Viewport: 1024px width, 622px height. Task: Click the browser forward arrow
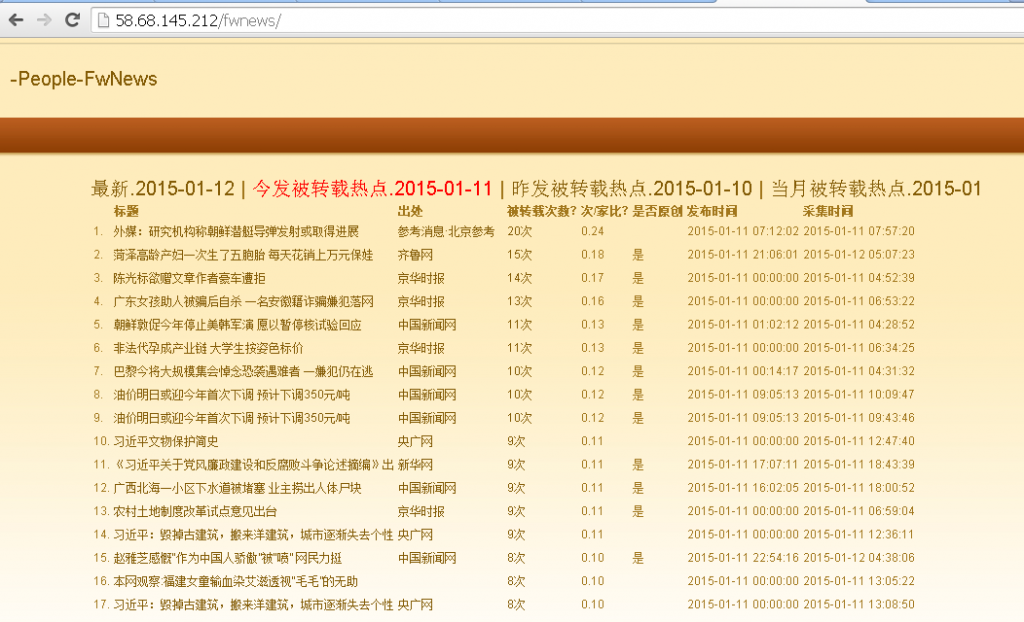pyautogui.click(x=44, y=20)
